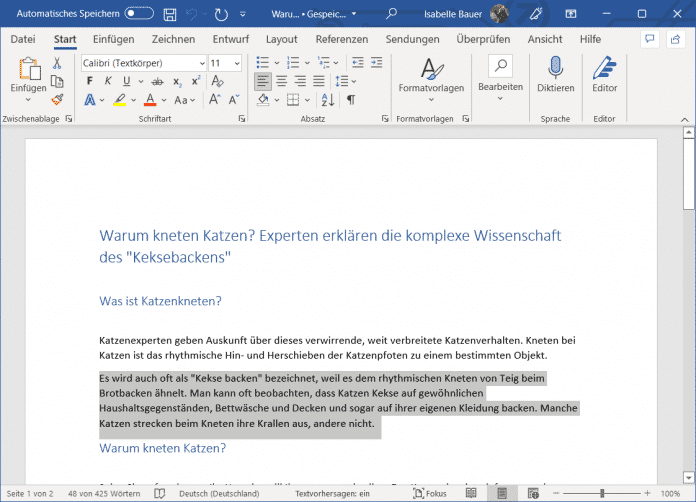Screen dimensions: 696x502
Task: Switch to Ansicht tab
Action: click(545, 39)
